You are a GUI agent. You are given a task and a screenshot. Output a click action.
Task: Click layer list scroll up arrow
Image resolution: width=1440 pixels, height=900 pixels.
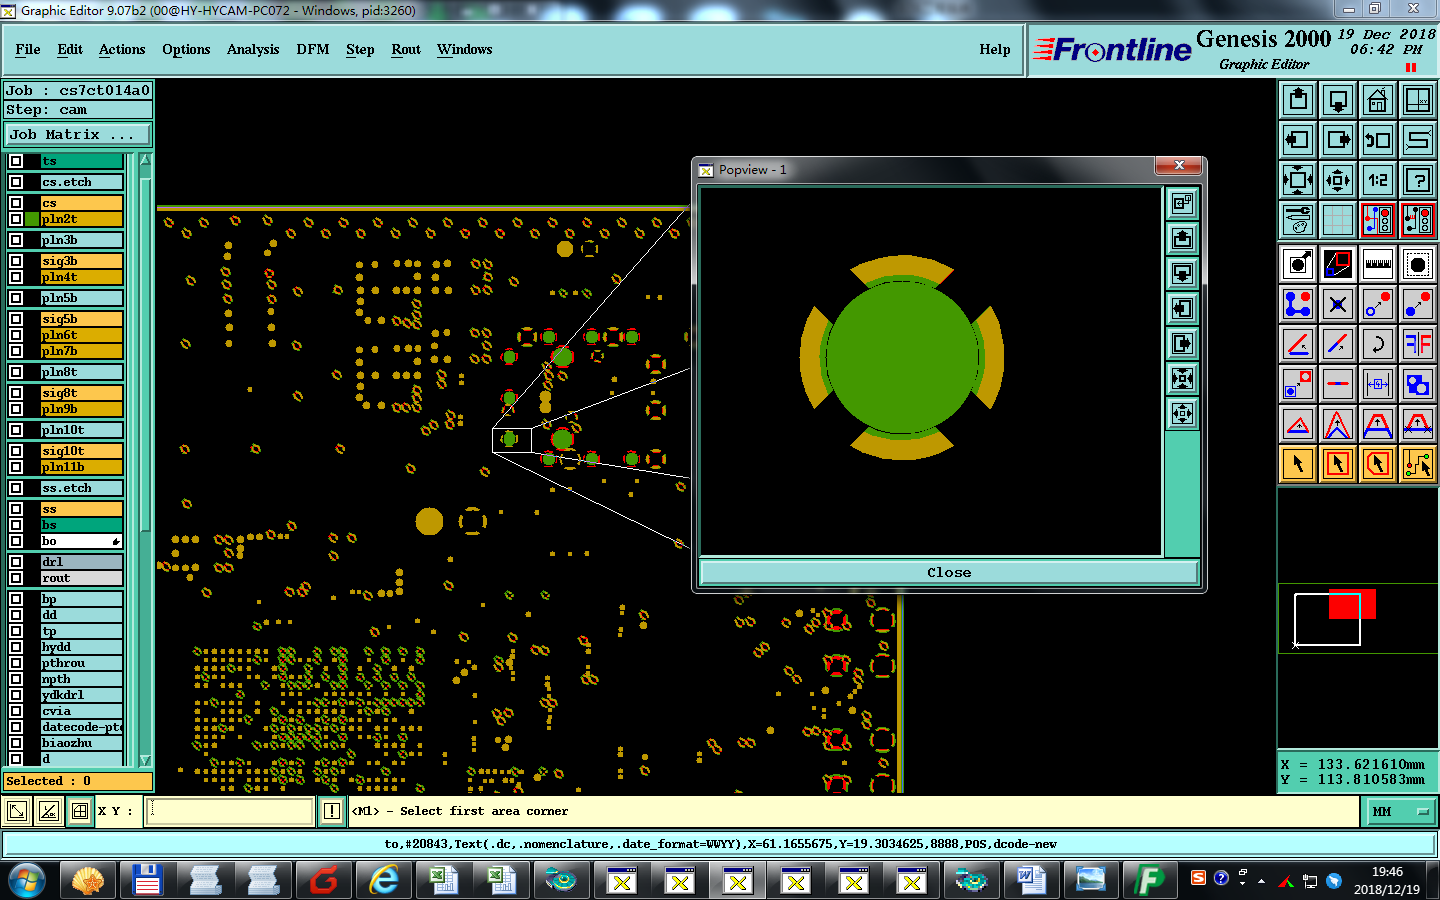145,160
